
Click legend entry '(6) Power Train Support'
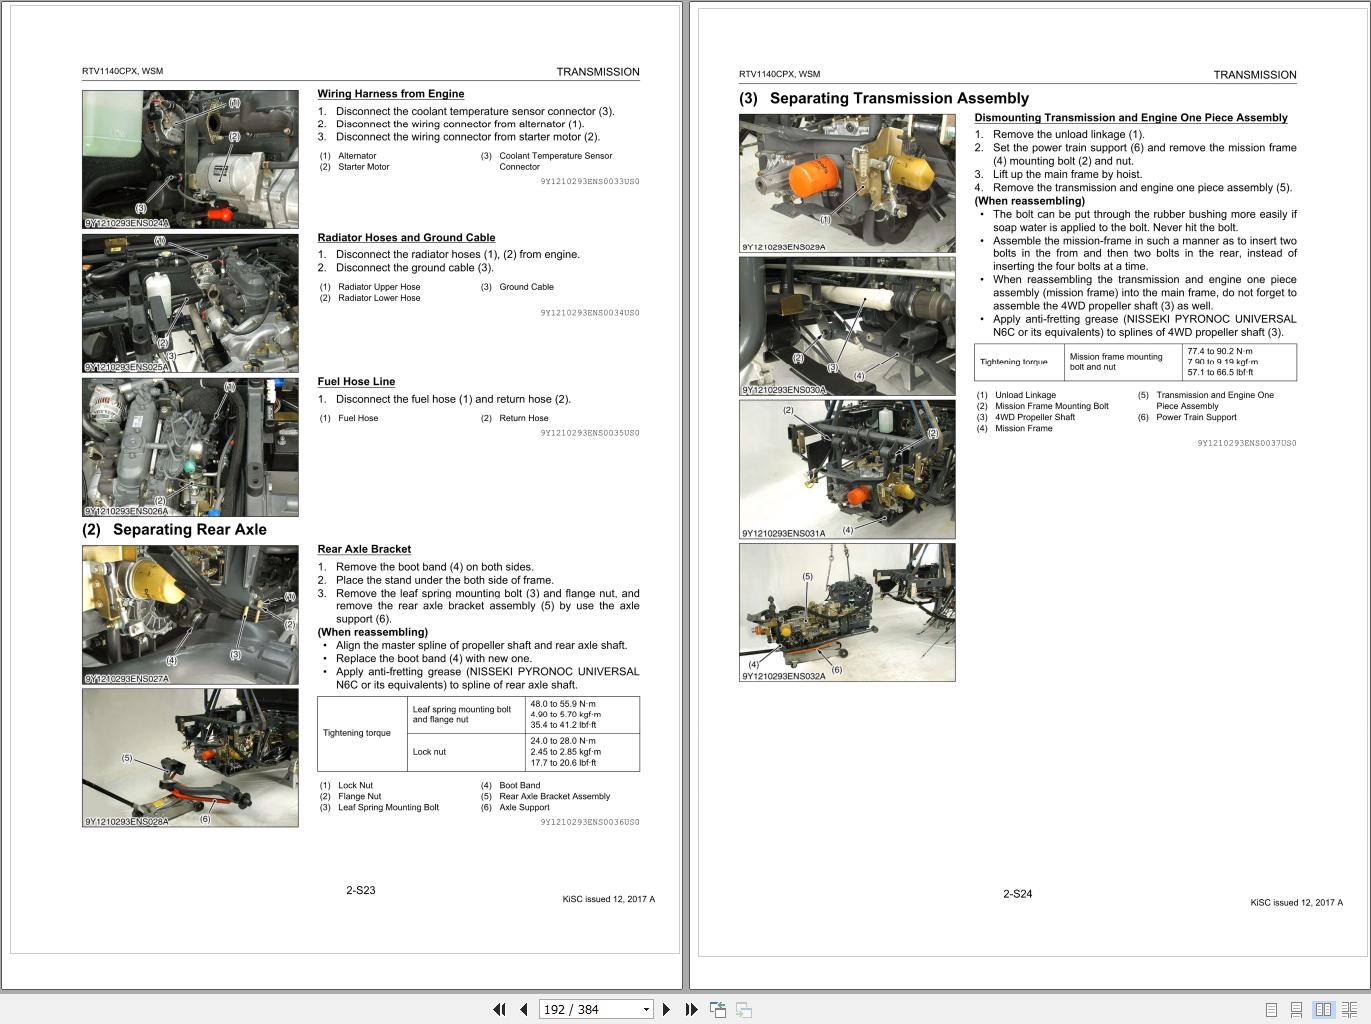(1187, 418)
